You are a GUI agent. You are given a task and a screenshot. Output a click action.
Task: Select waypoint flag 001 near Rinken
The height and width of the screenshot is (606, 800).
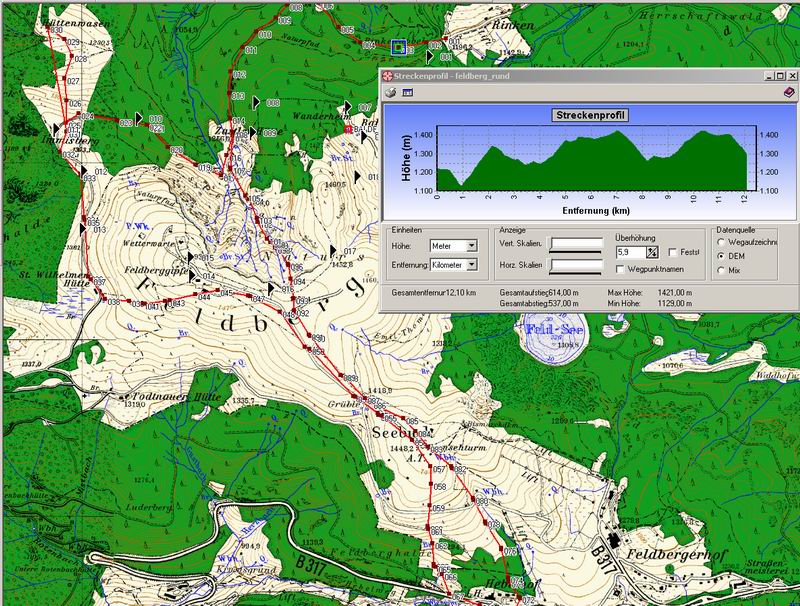pyautogui.click(x=430, y=57)
